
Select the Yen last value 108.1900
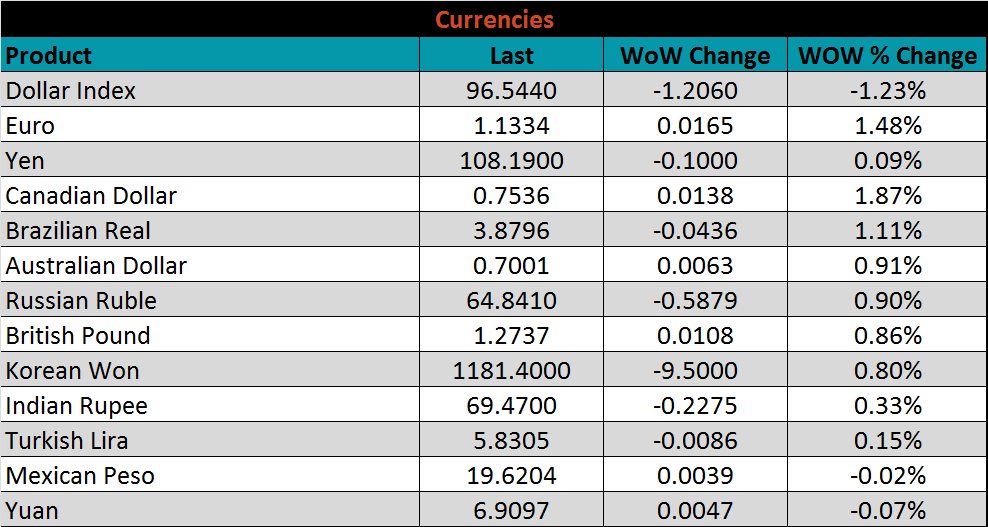[x=511, y=161]
